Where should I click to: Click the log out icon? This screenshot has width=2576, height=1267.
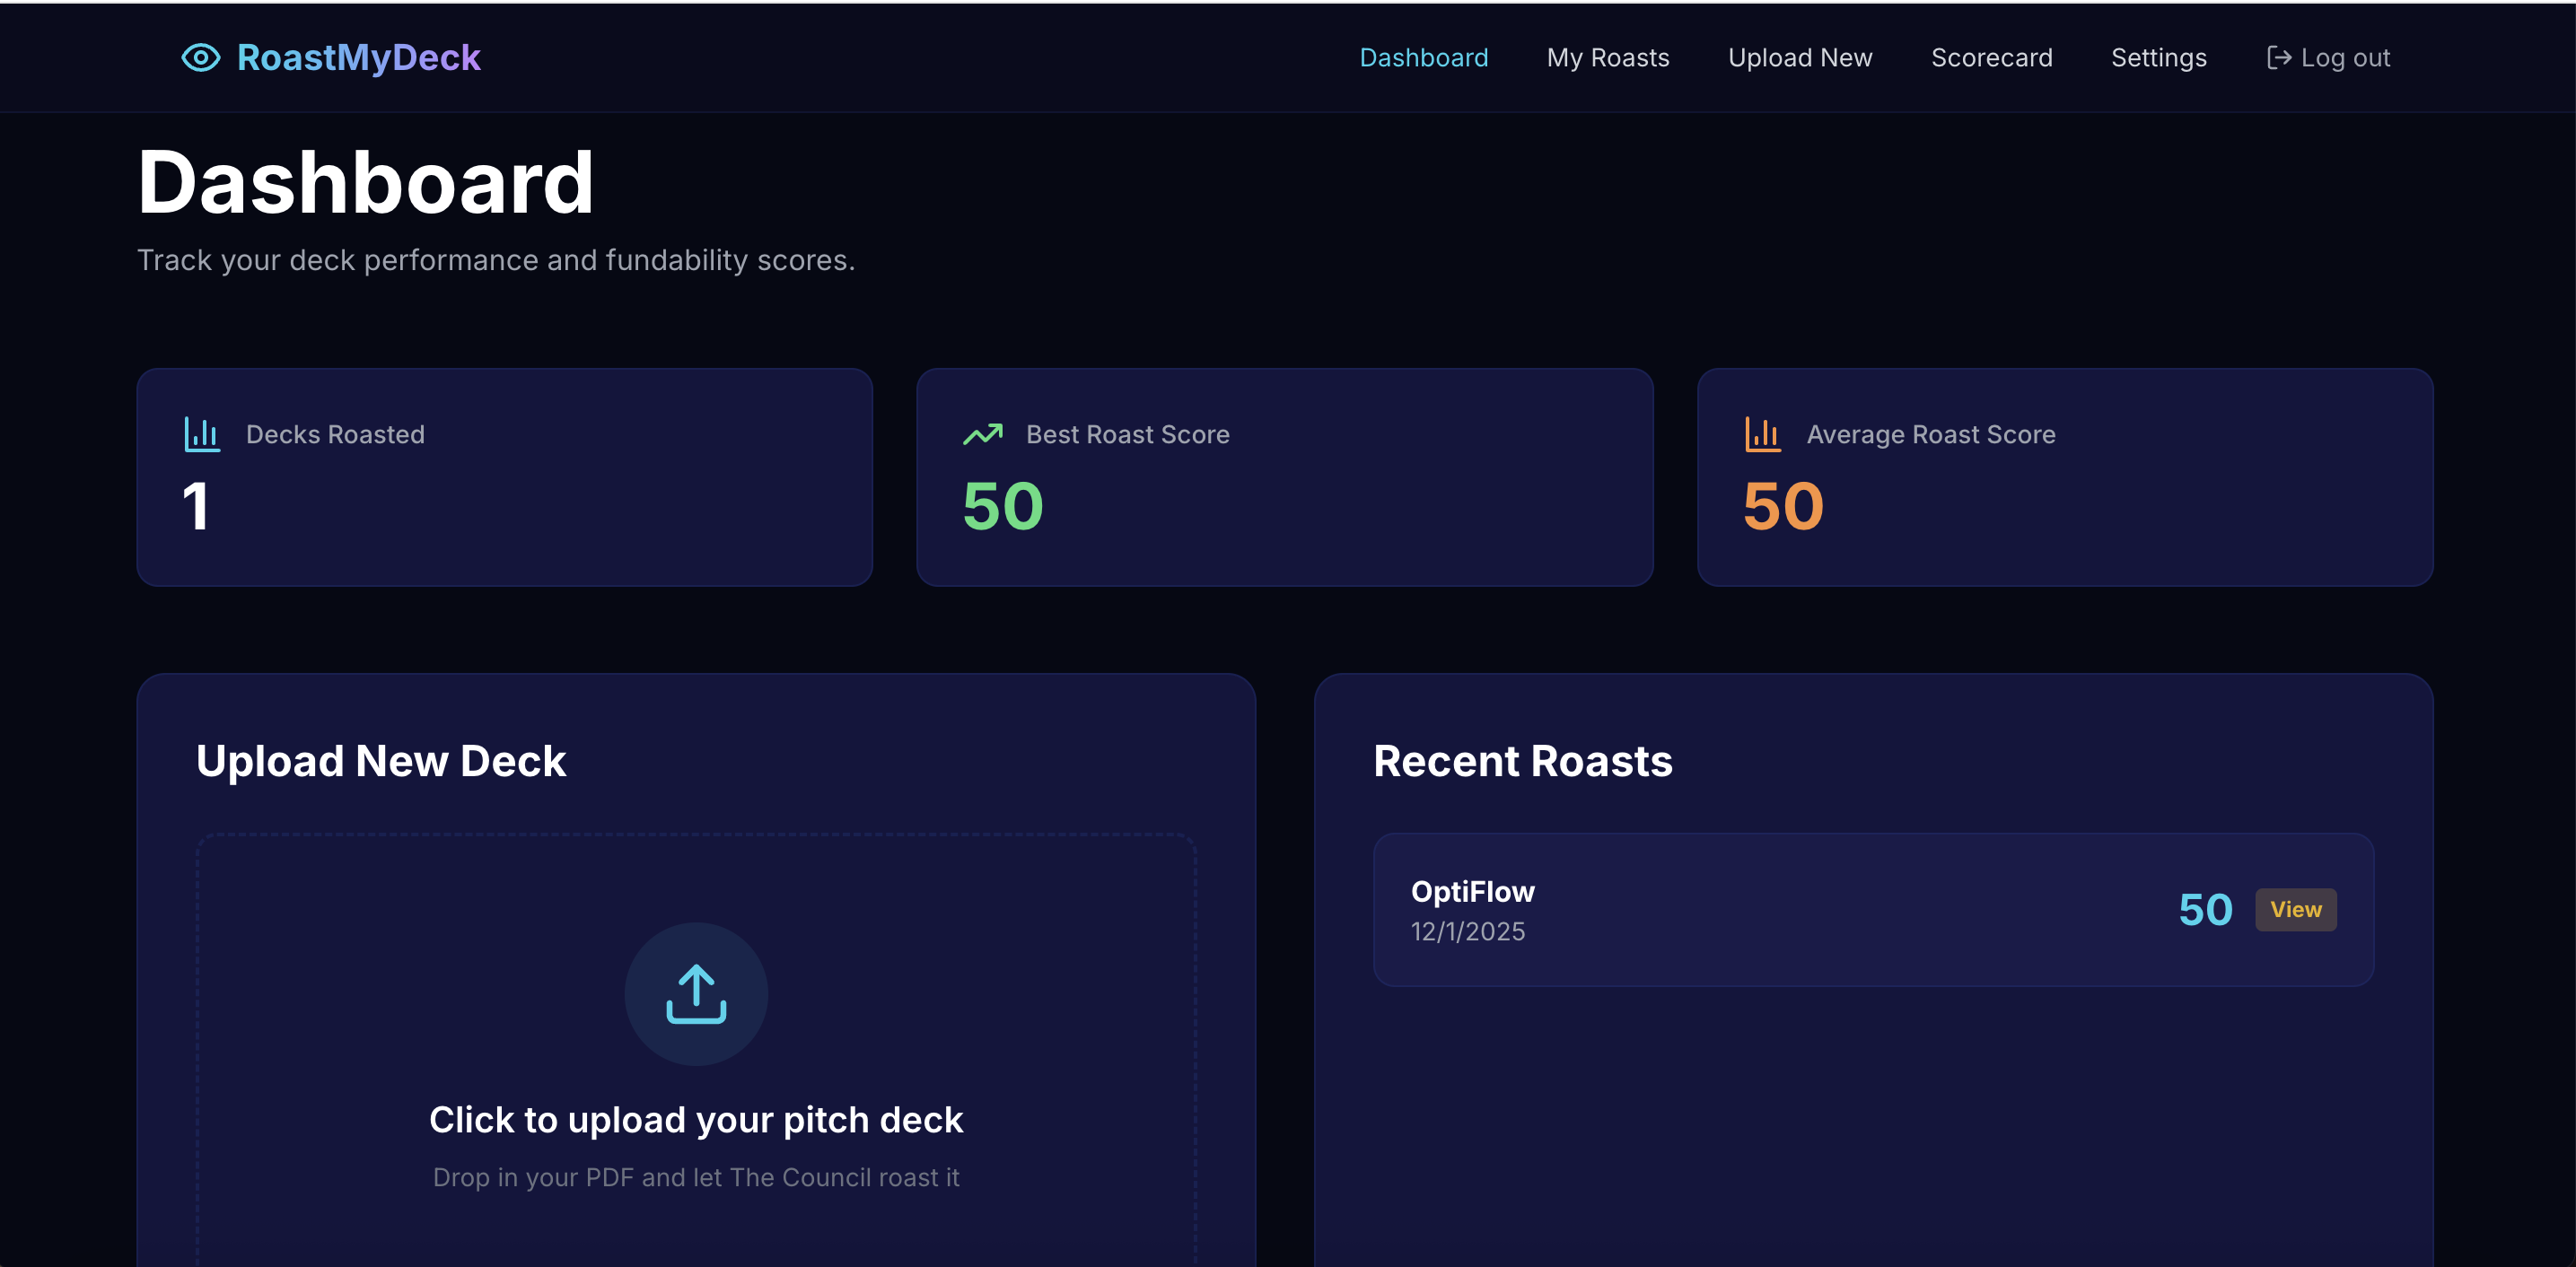click(2281, 58)
